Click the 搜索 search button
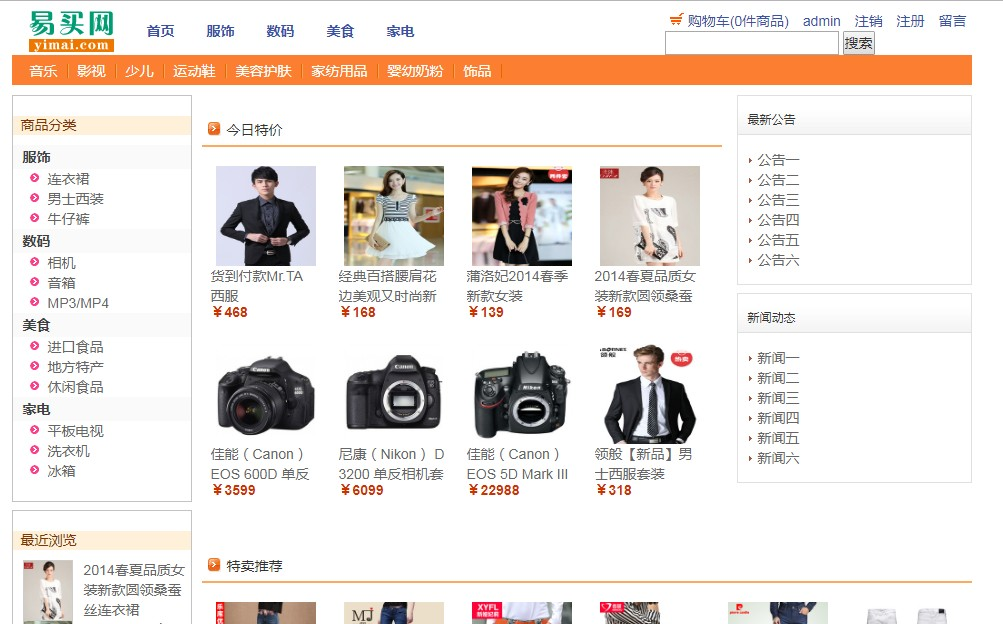The height and width of the screenshot is (624, 1003). pyautogui.click(x=858, y=43)
